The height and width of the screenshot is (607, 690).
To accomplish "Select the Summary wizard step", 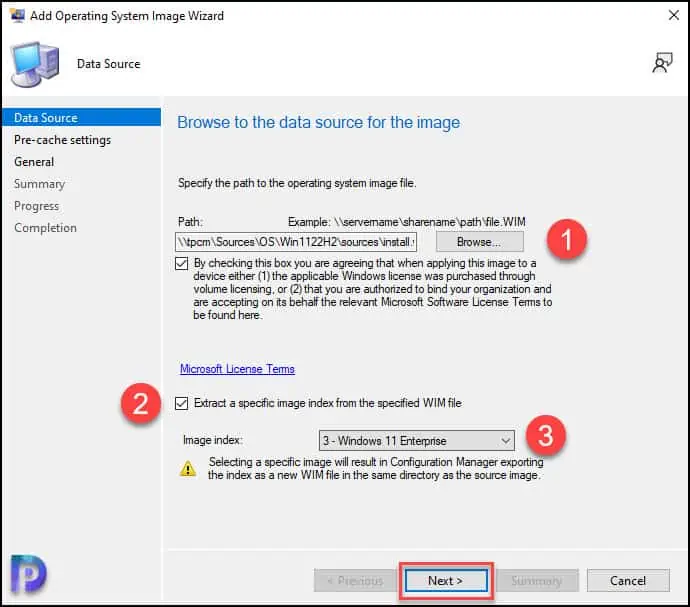I will click(39, 184).
